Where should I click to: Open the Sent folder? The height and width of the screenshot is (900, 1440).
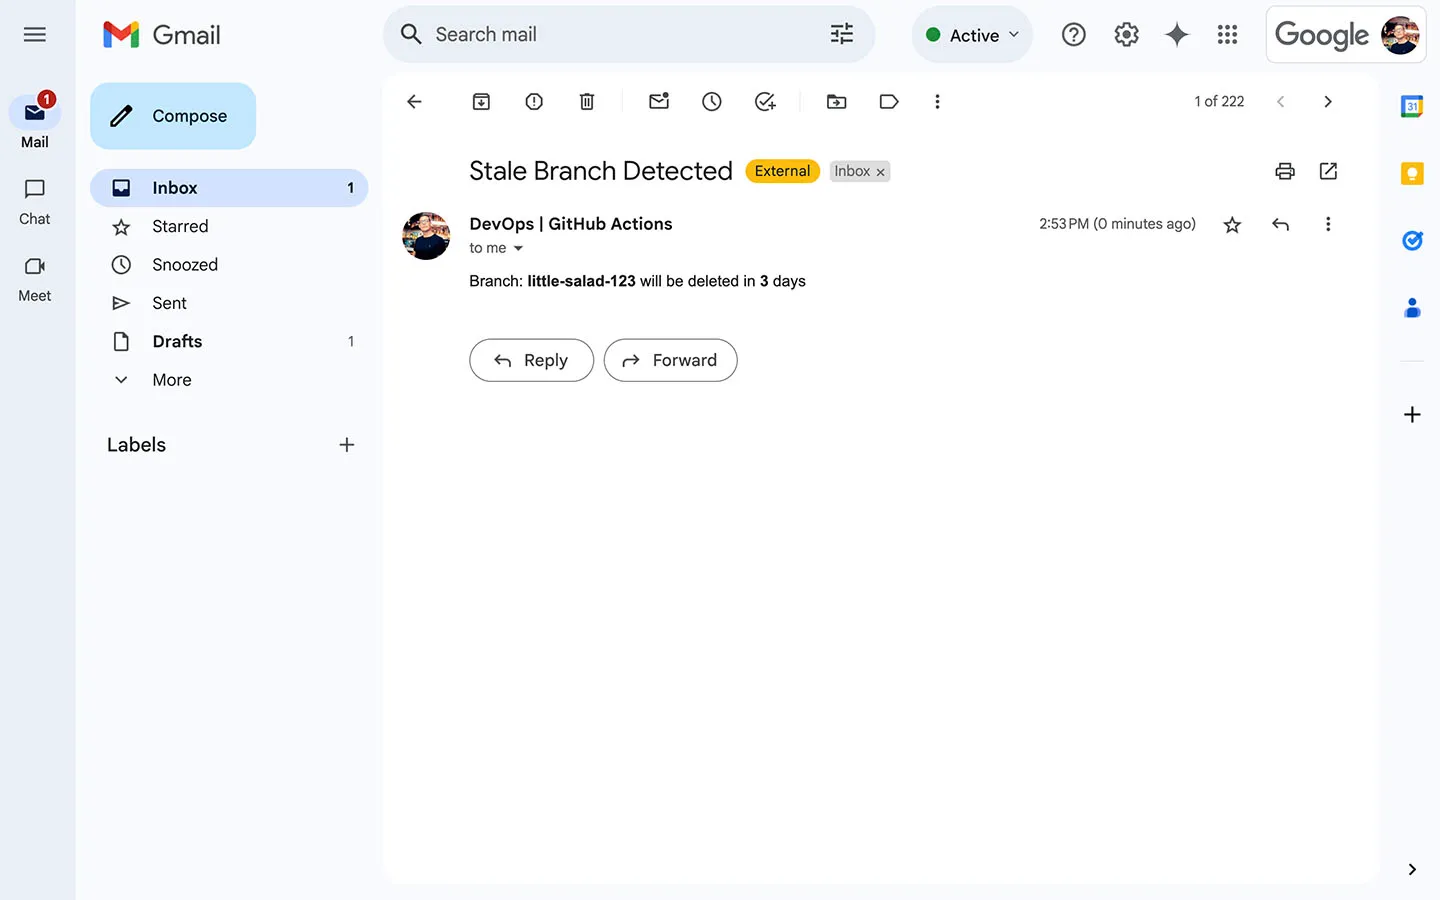tap(169, 303)
